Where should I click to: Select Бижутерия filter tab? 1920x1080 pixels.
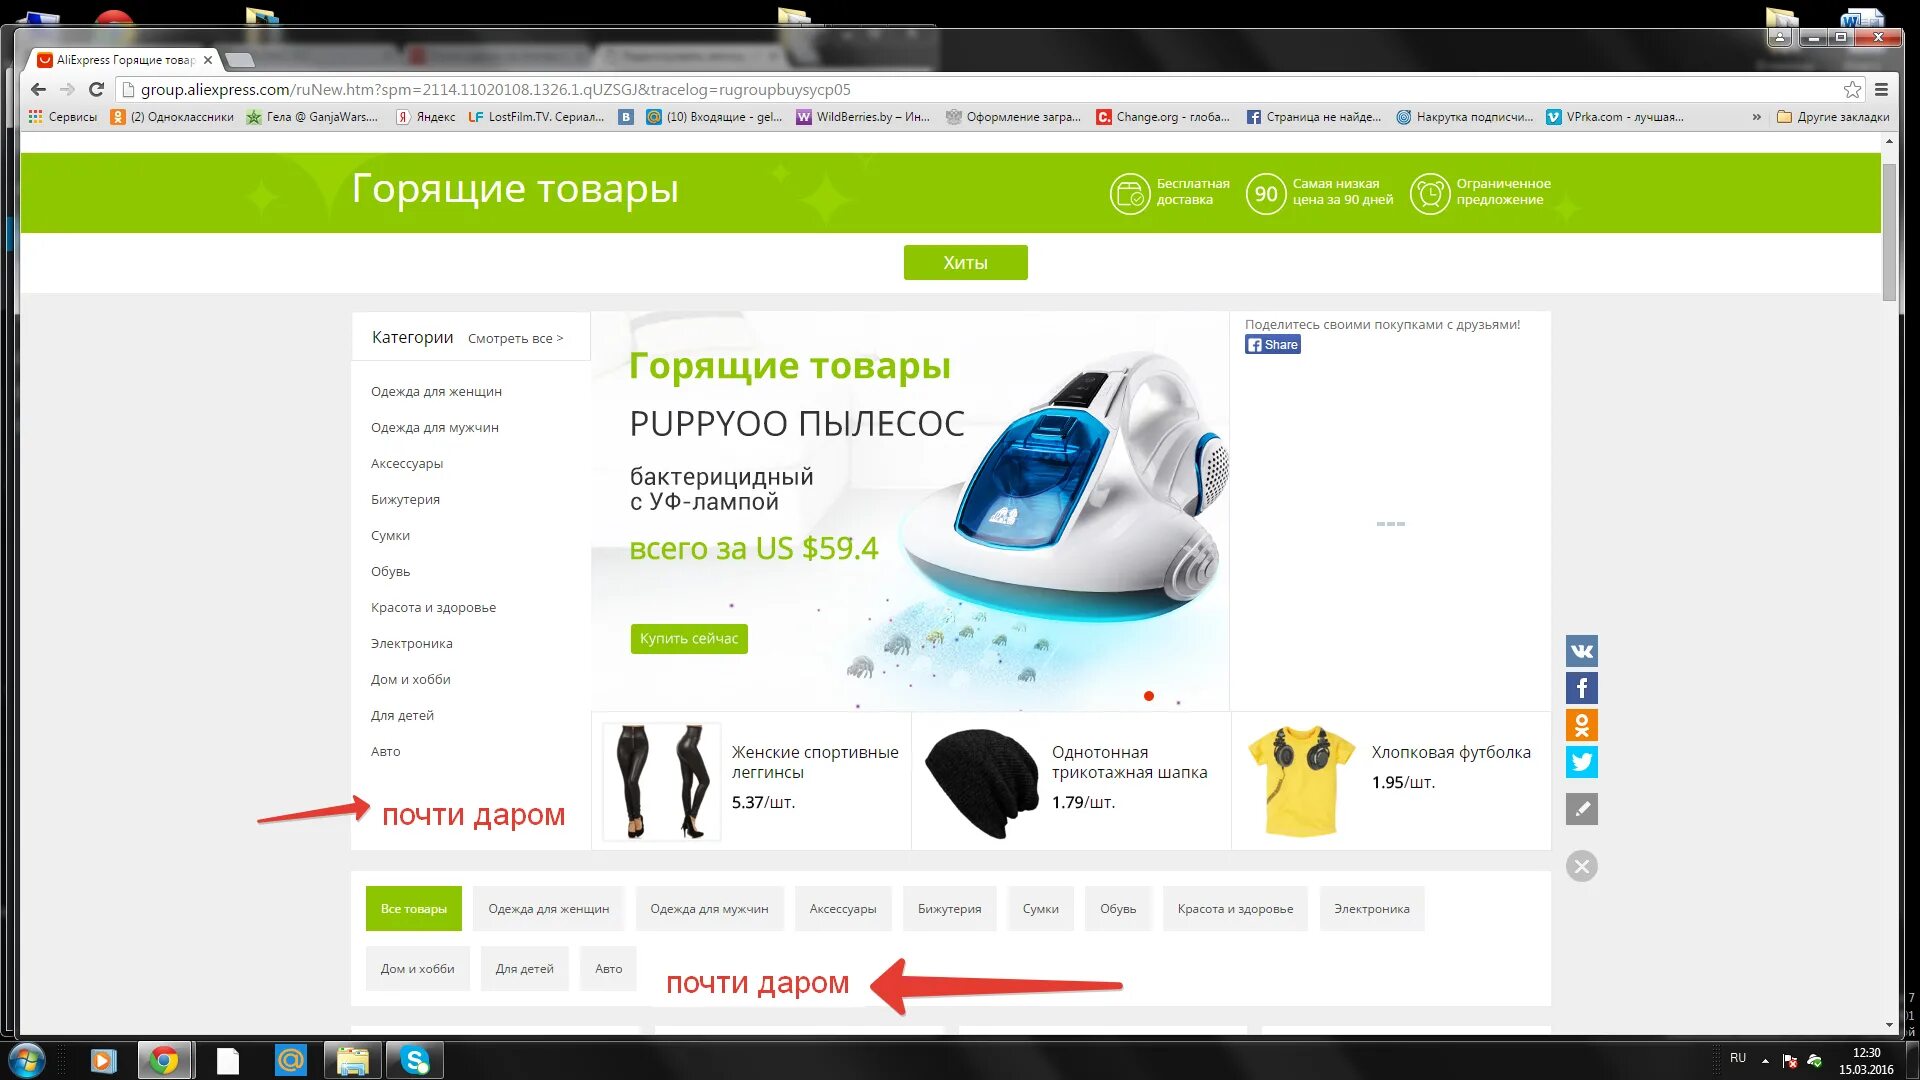point(949,909)
